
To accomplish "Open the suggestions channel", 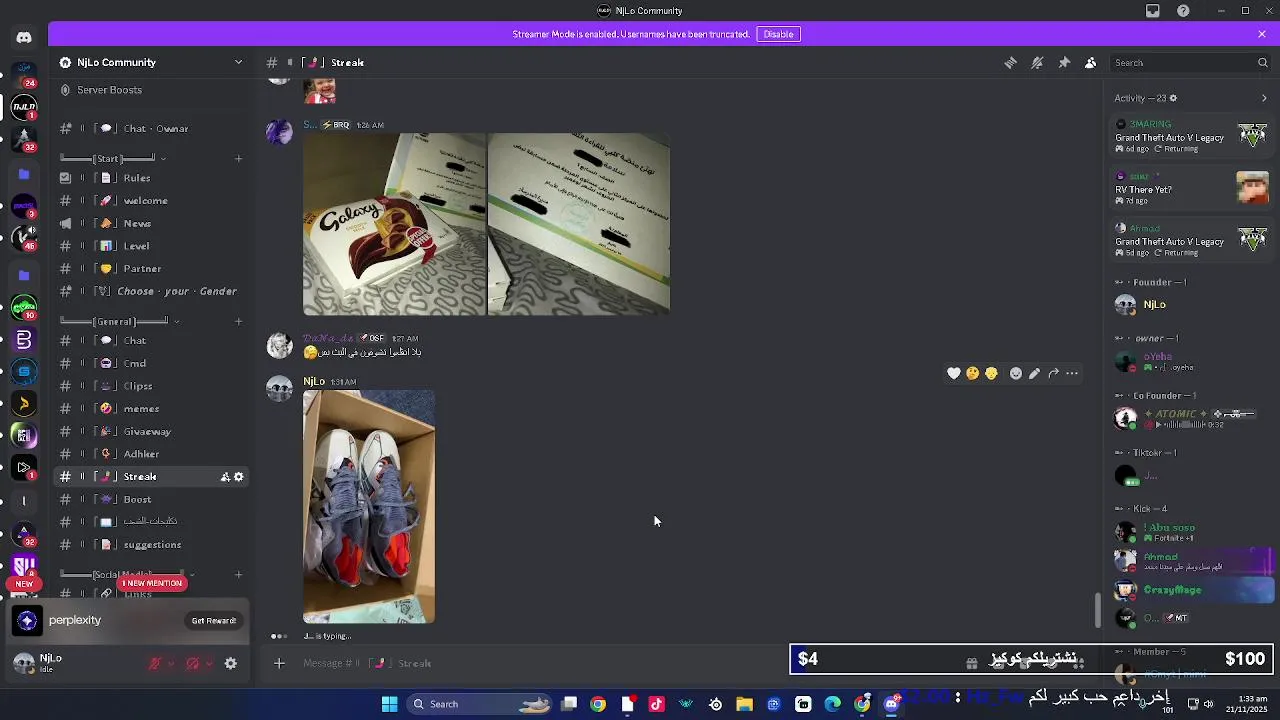I will tap(152, 545).
